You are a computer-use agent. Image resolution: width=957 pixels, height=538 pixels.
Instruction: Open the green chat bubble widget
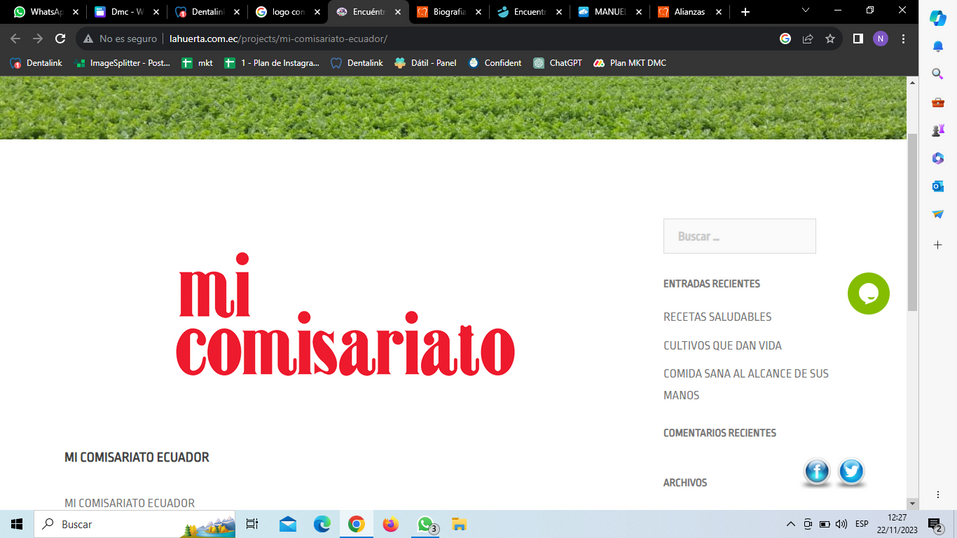click(x=868, y=293)
